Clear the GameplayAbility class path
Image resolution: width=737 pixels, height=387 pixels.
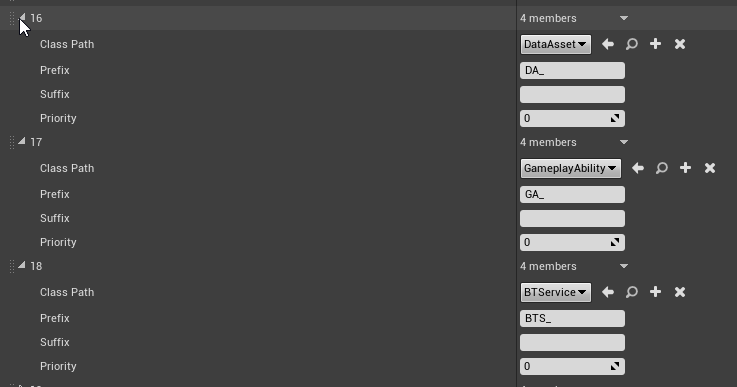710,168
